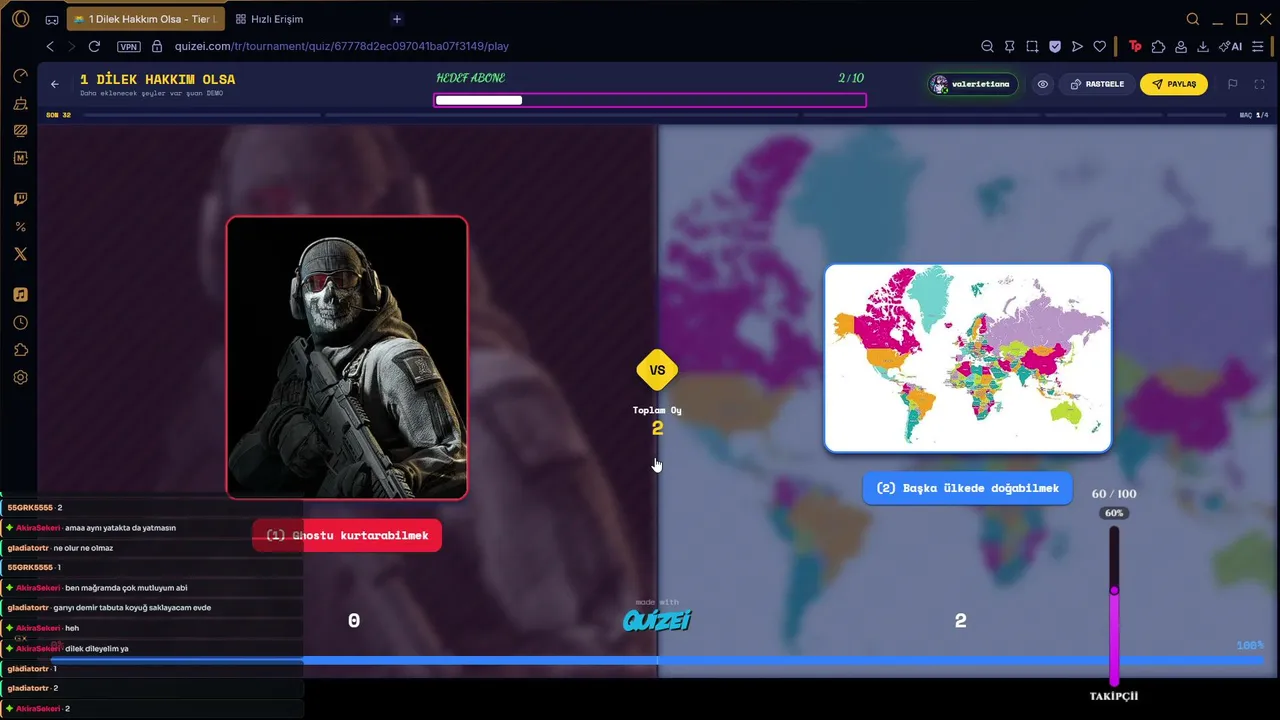Open the M panel icon in sidebar

tap(20, 158)
